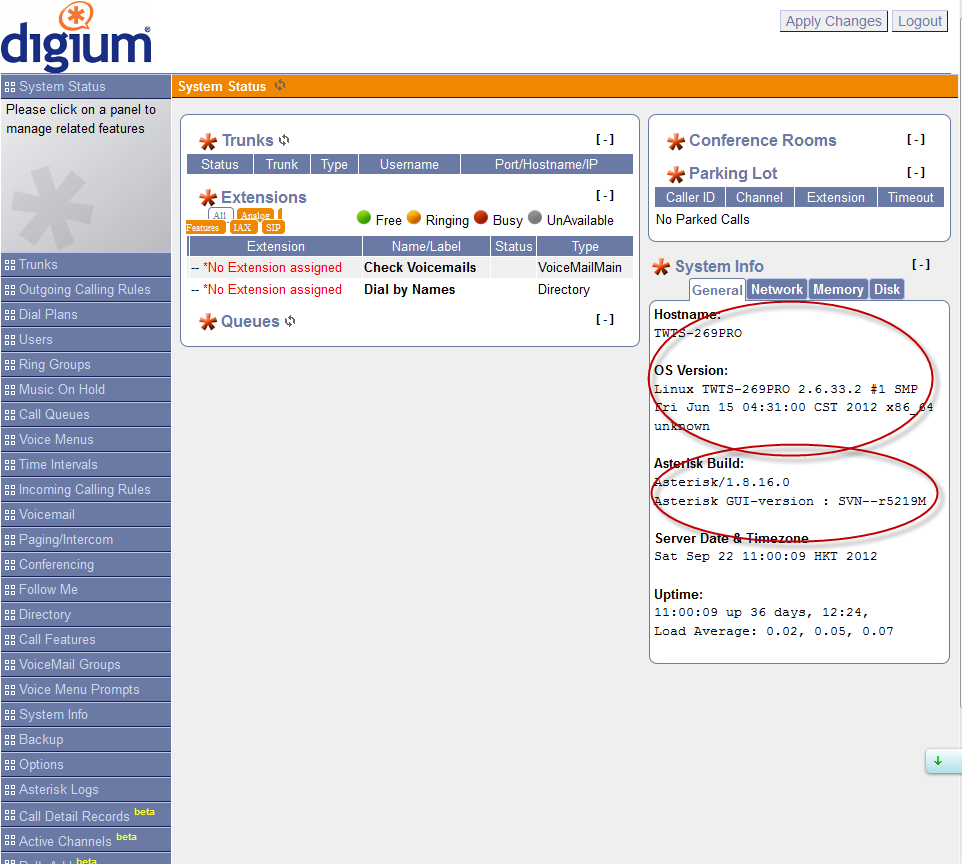Collapse the Conference Rooms panel
Screen dimensions: 962x864
coord(916,139)
